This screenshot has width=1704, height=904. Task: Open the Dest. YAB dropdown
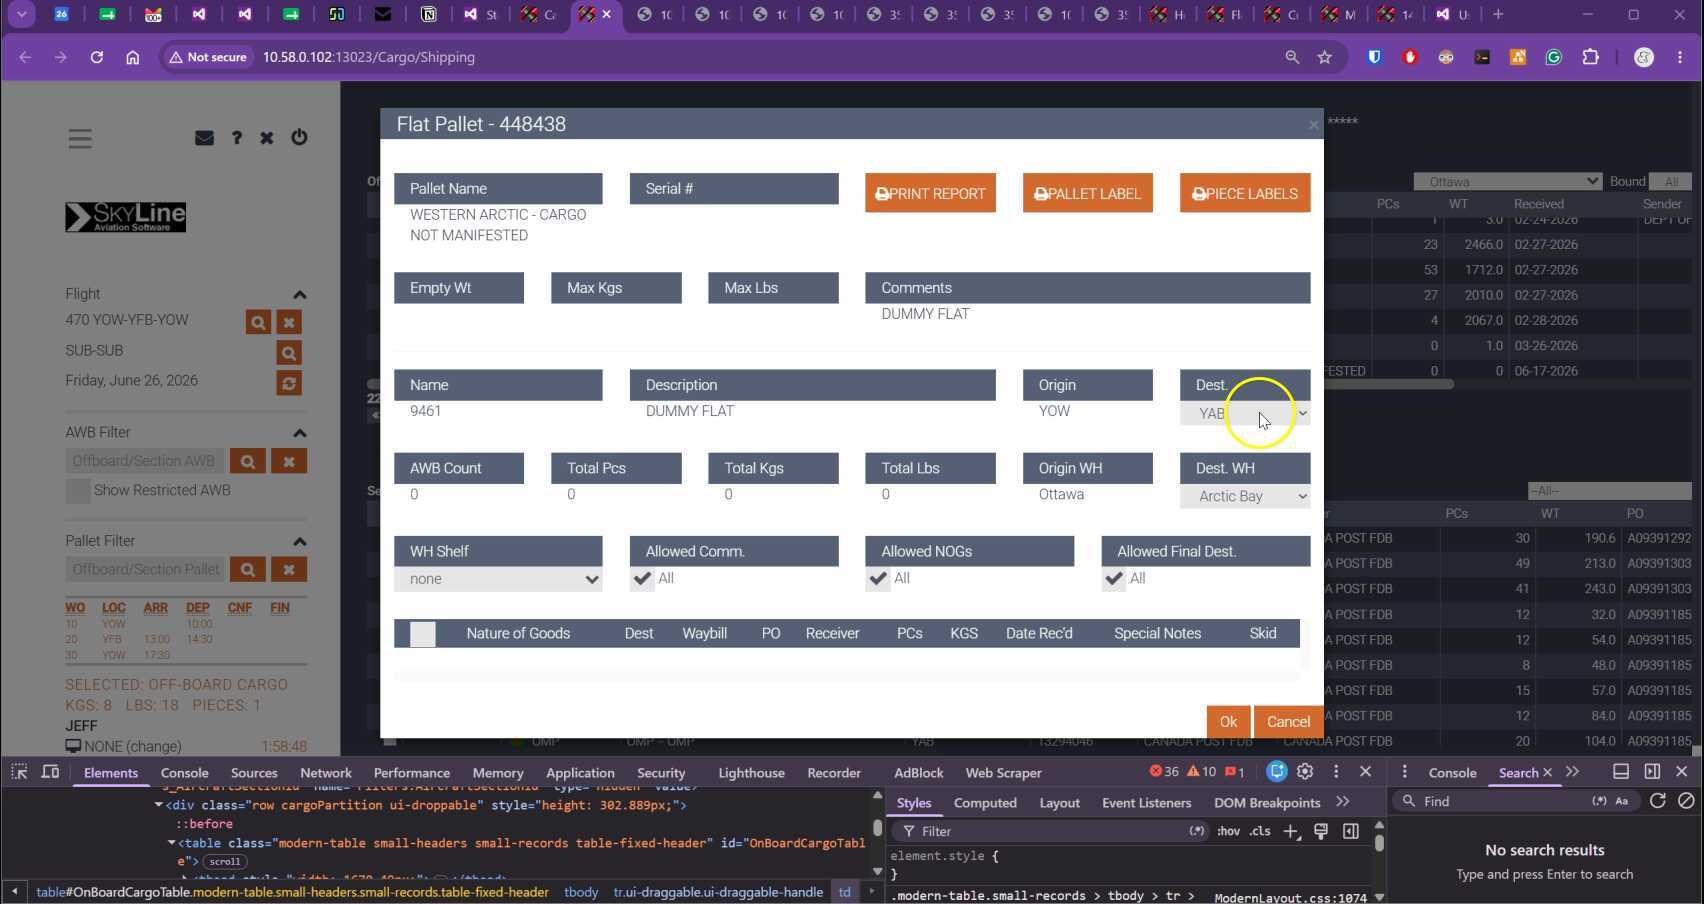1245,413
